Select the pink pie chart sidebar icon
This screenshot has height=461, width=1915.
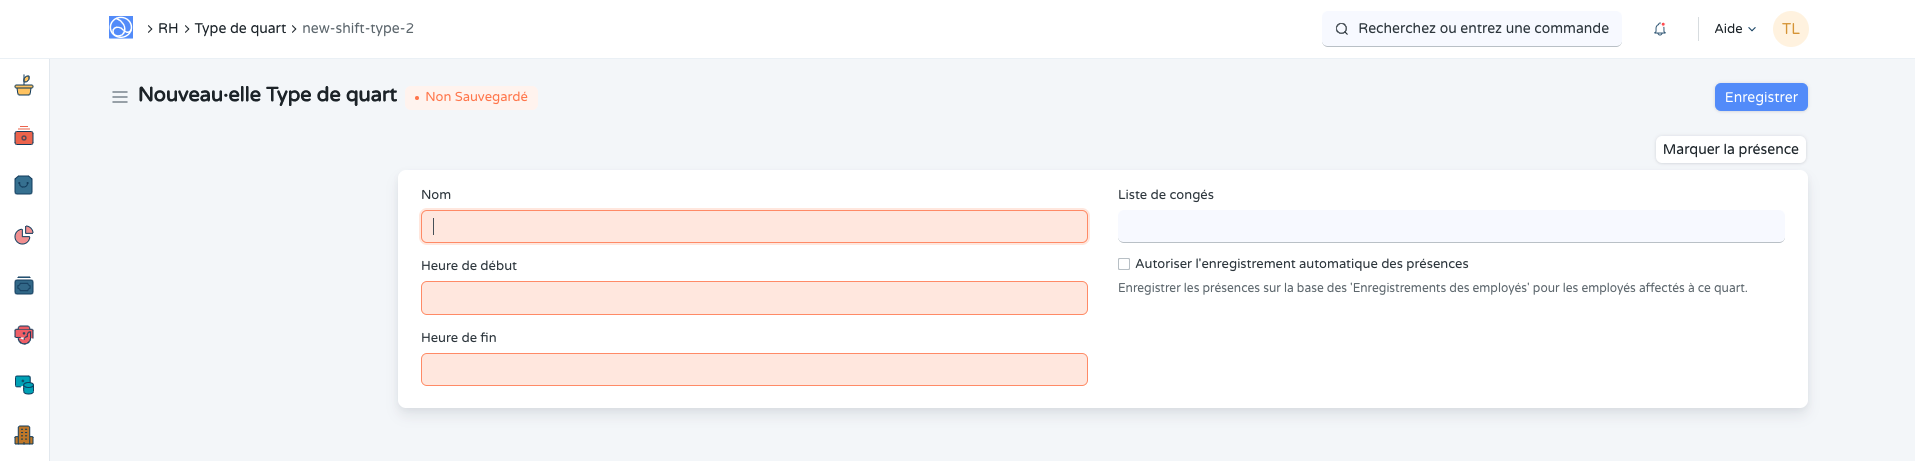24,235
